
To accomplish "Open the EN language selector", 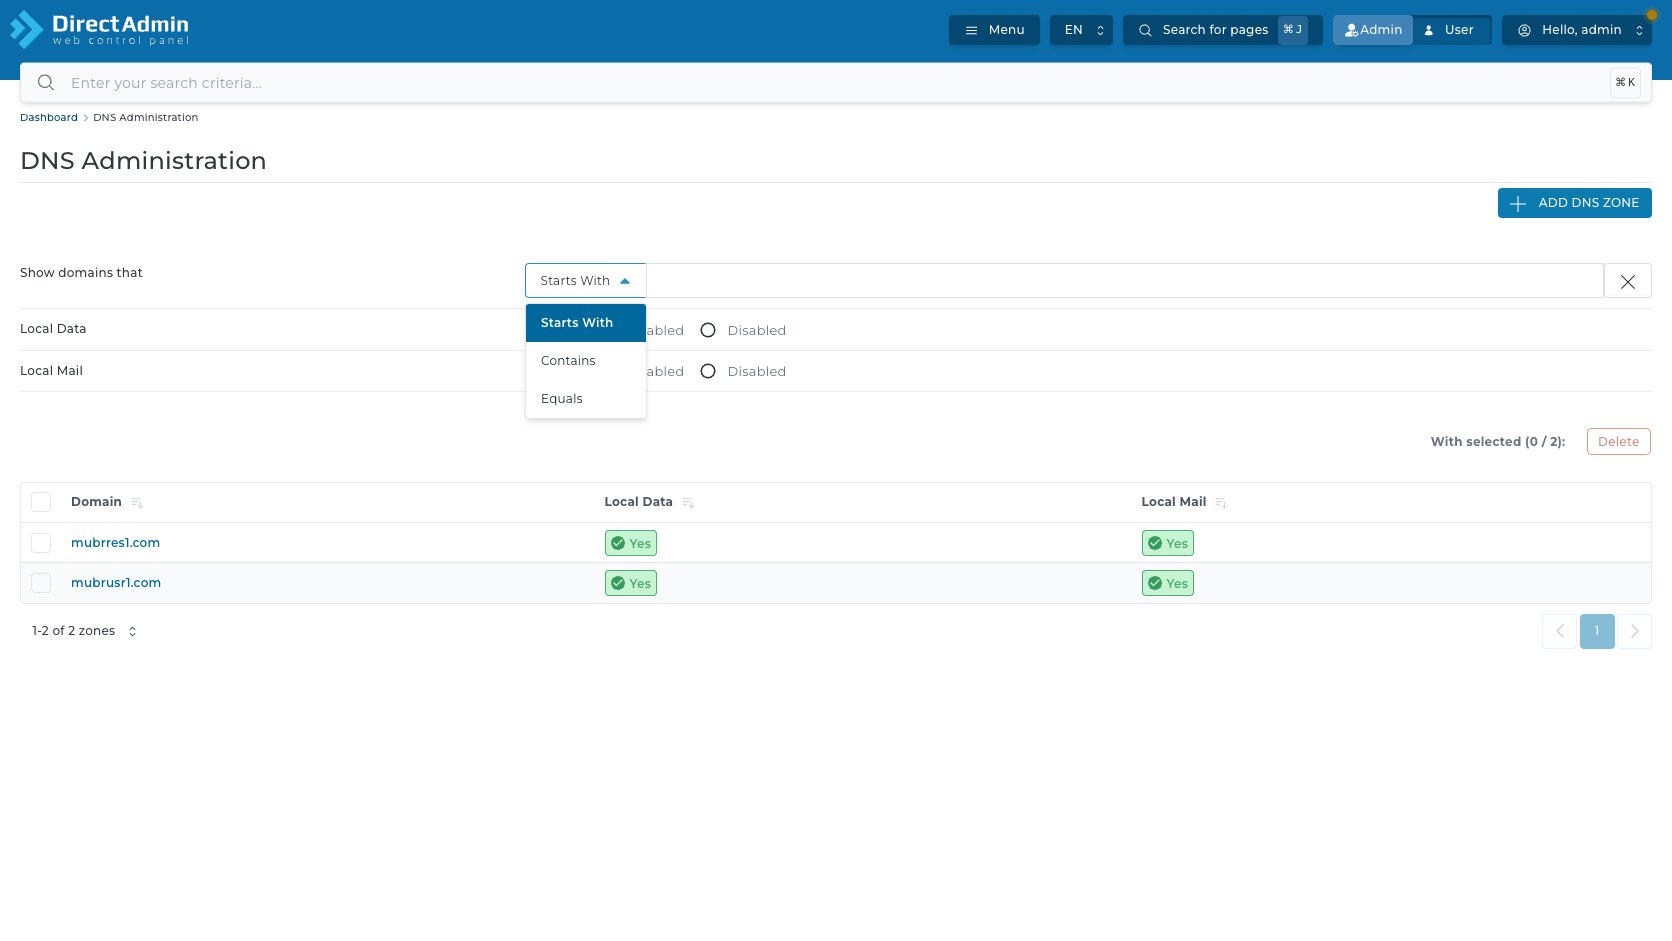I will click(1081, 30).
